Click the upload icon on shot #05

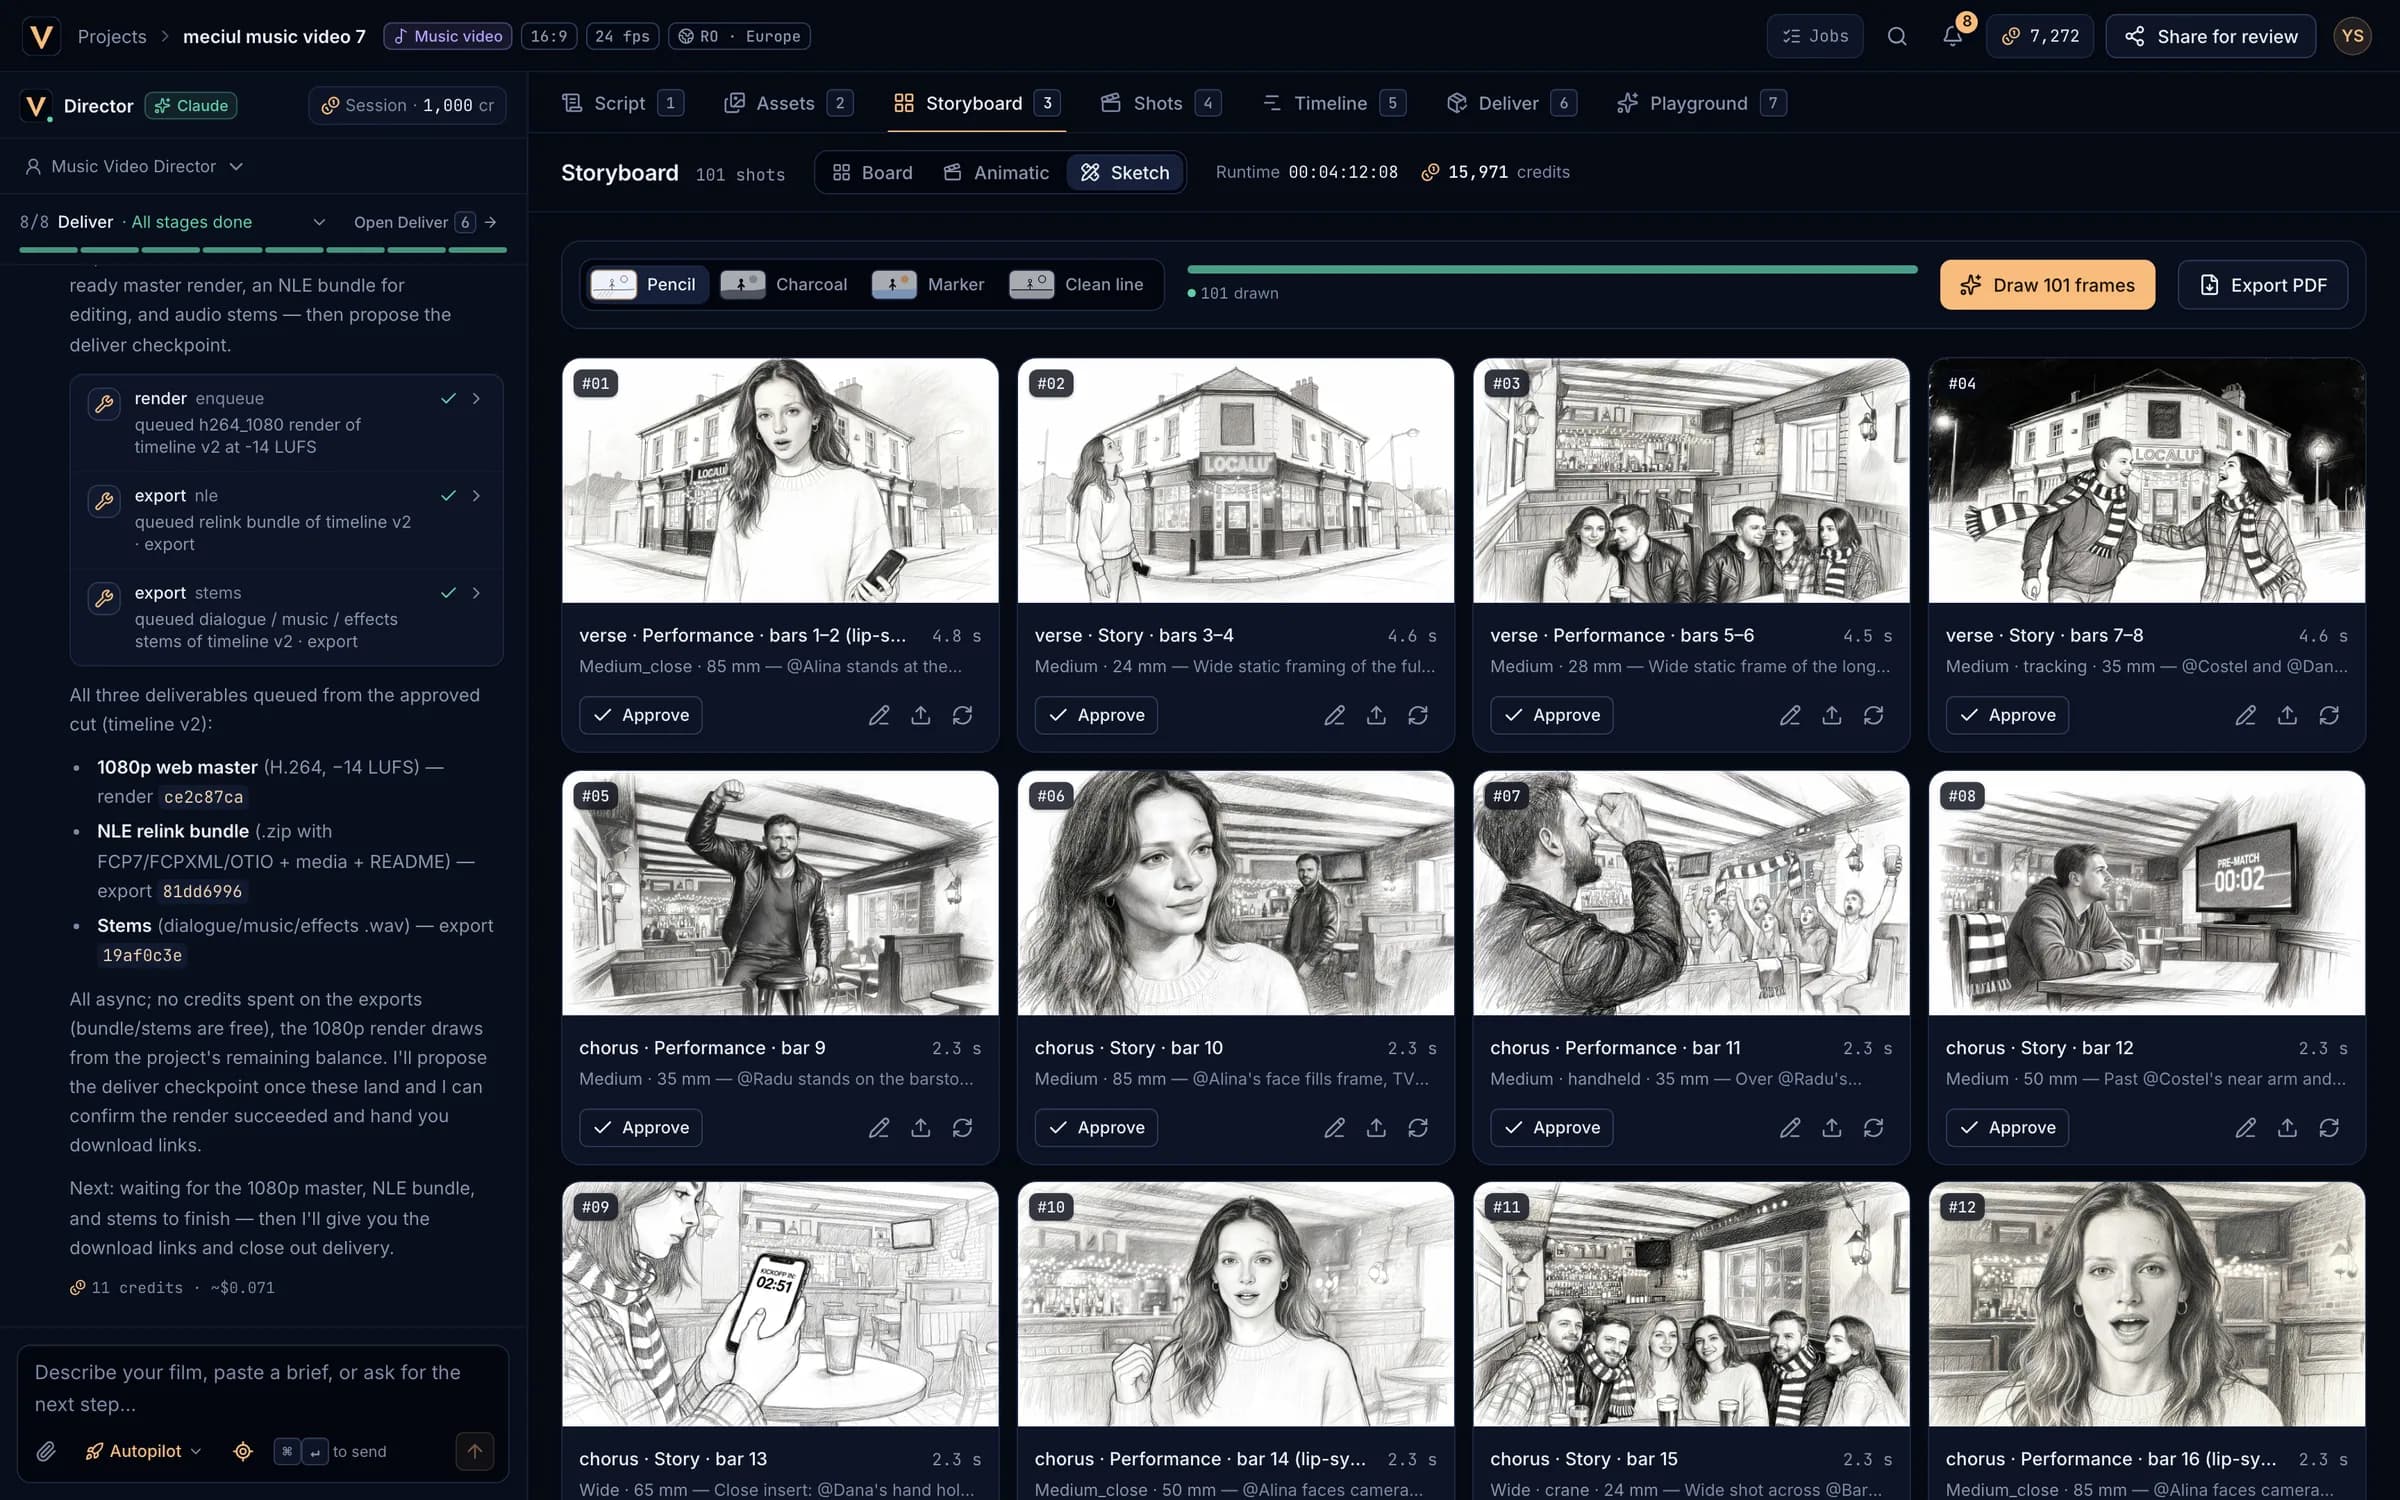[x=920, y=1127]
